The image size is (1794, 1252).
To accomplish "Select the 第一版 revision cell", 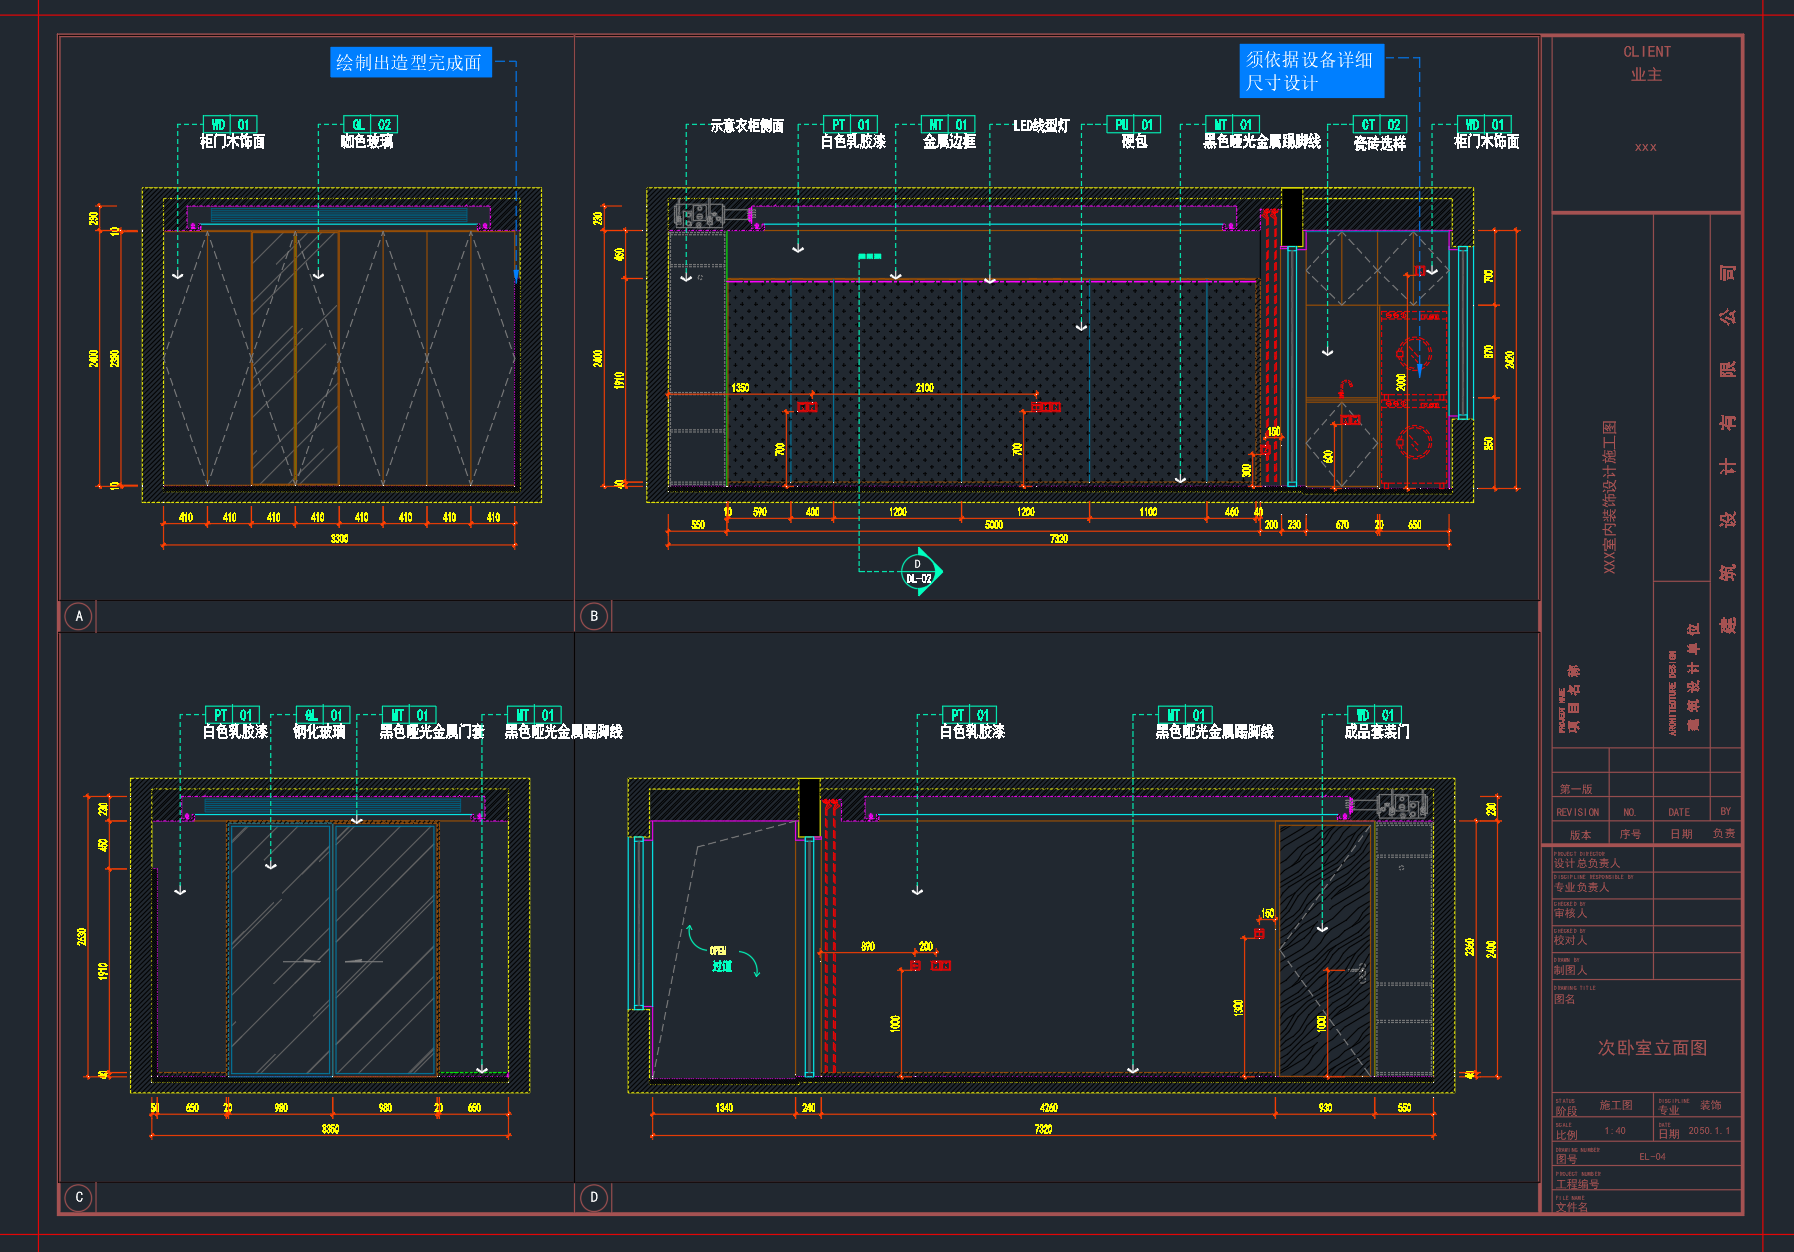I will point(1576,789).
